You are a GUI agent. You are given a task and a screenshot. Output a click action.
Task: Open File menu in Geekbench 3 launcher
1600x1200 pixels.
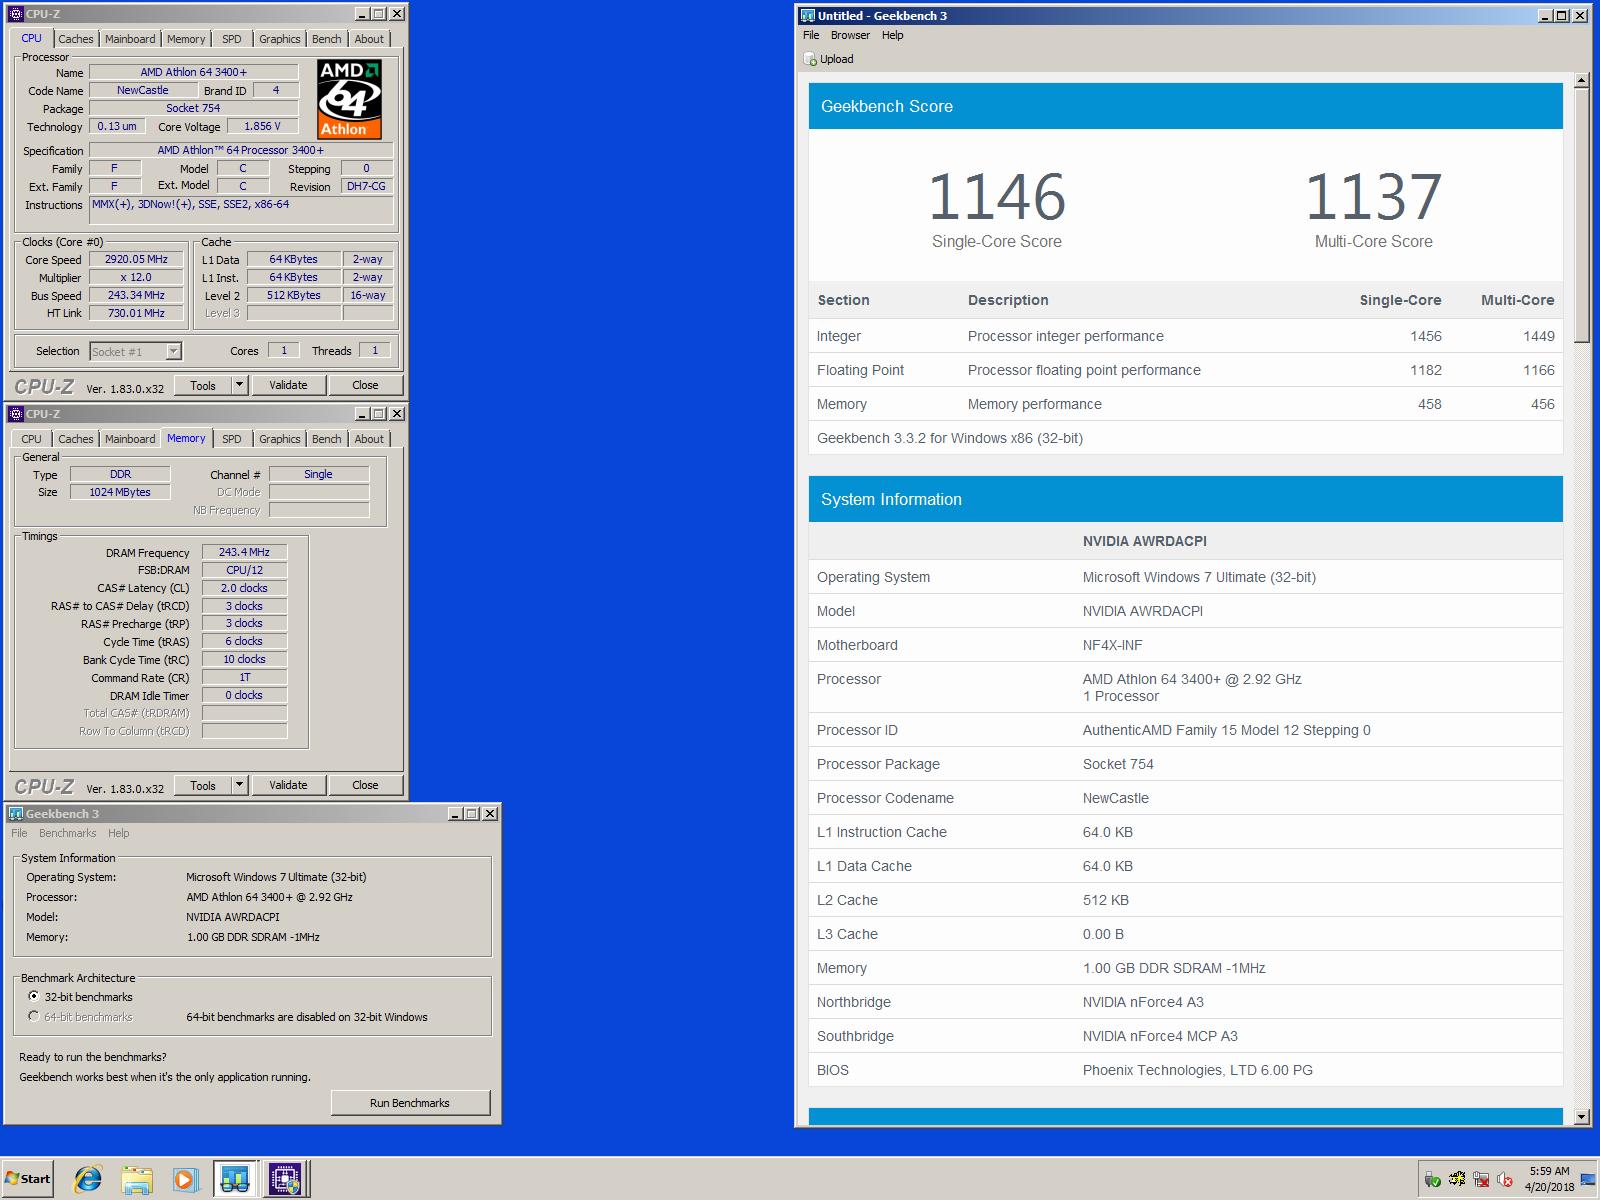(19, 833)
